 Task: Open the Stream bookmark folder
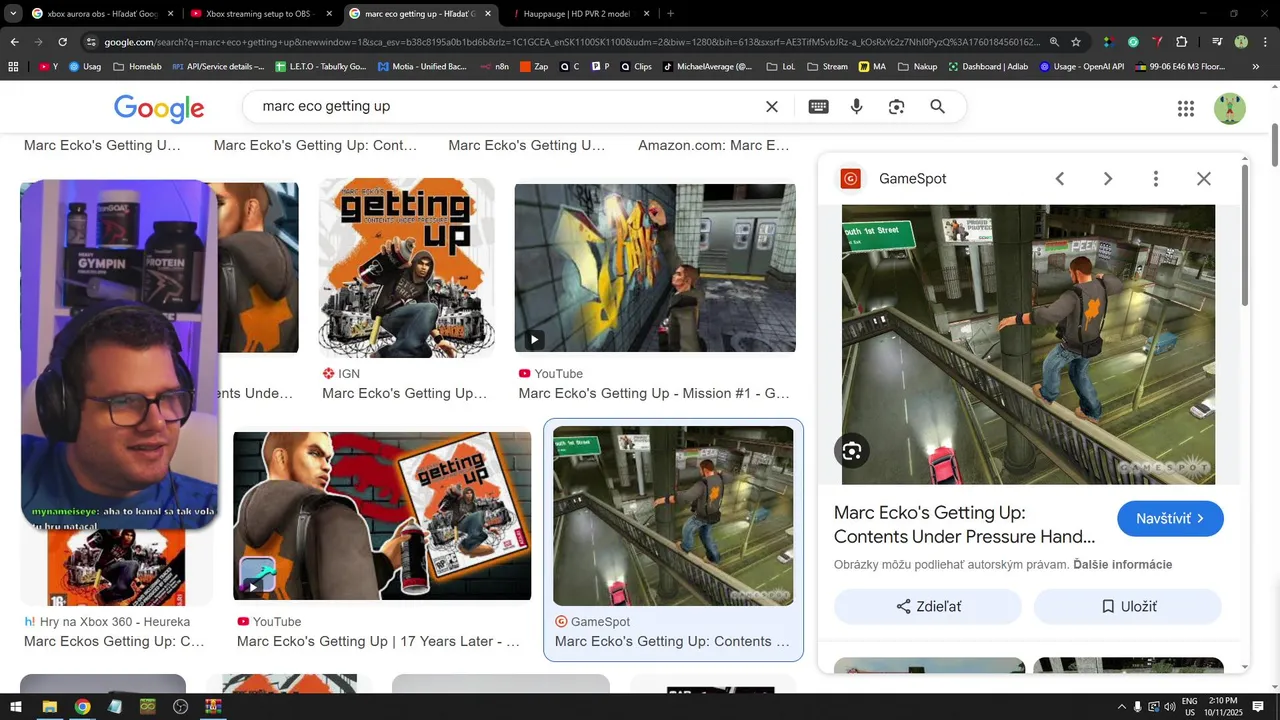tap(827, 67)
